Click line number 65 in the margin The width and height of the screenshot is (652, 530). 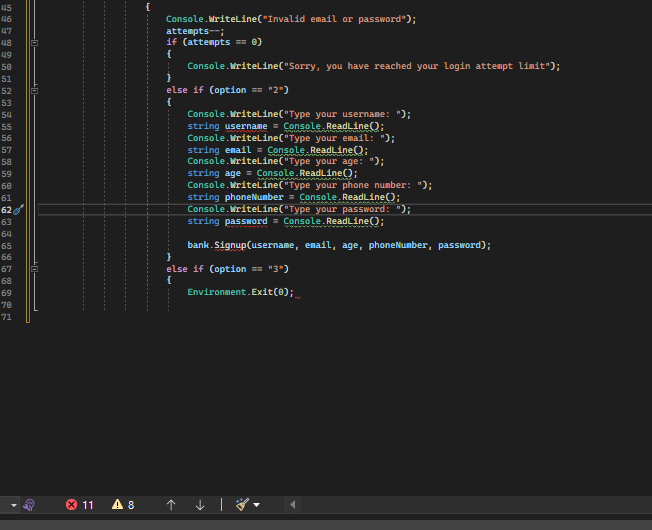8,245
